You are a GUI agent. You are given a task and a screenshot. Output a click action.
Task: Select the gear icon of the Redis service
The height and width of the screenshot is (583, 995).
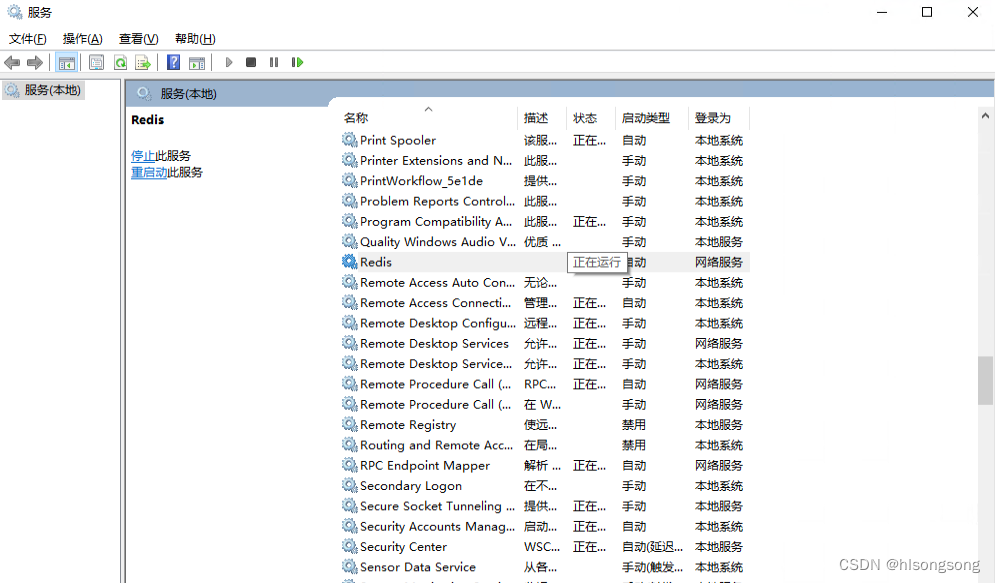point(350,261)
